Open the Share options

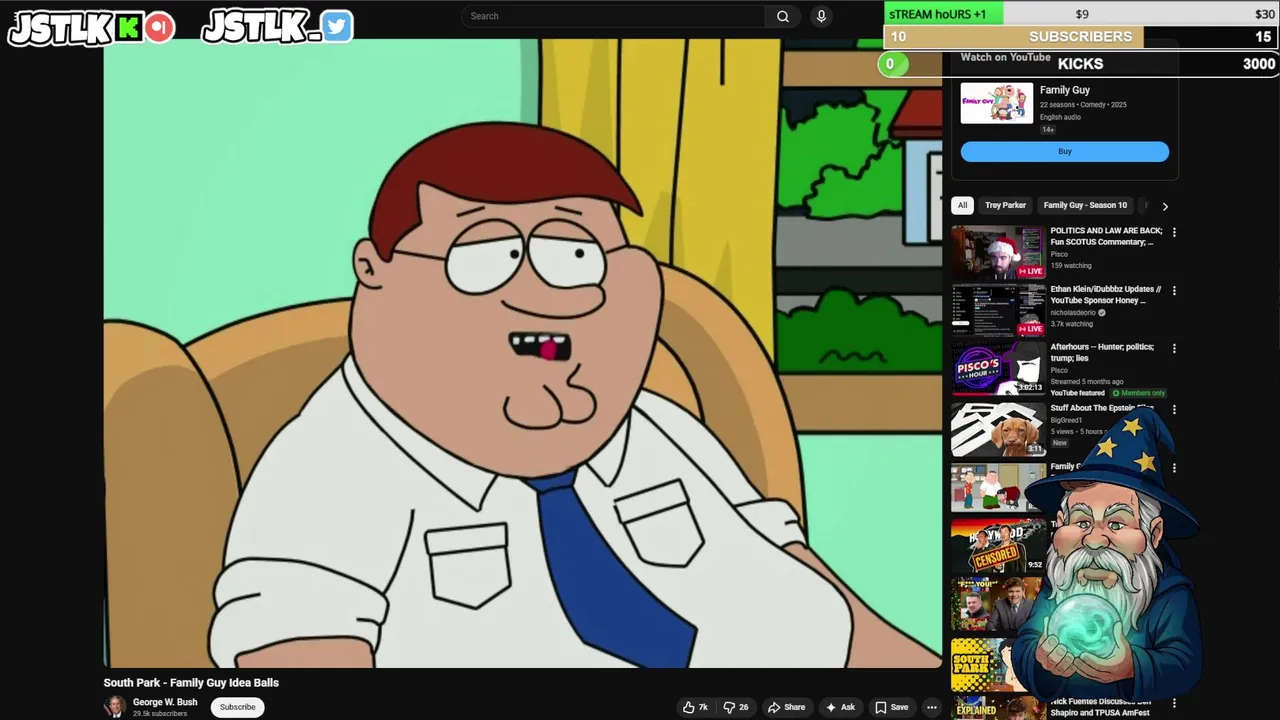(786, 707)
